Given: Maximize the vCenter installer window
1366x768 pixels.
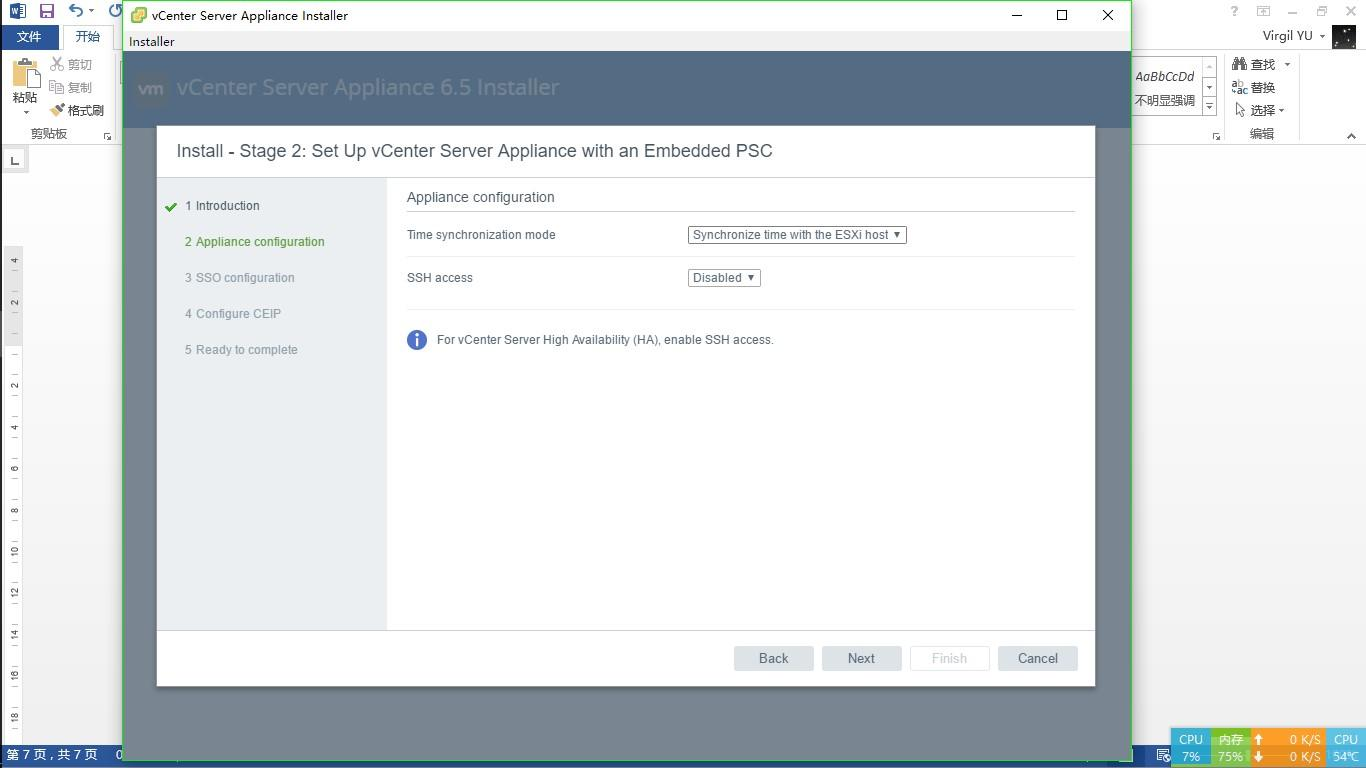Looking at the screenshot, I should coord(1062,15).
